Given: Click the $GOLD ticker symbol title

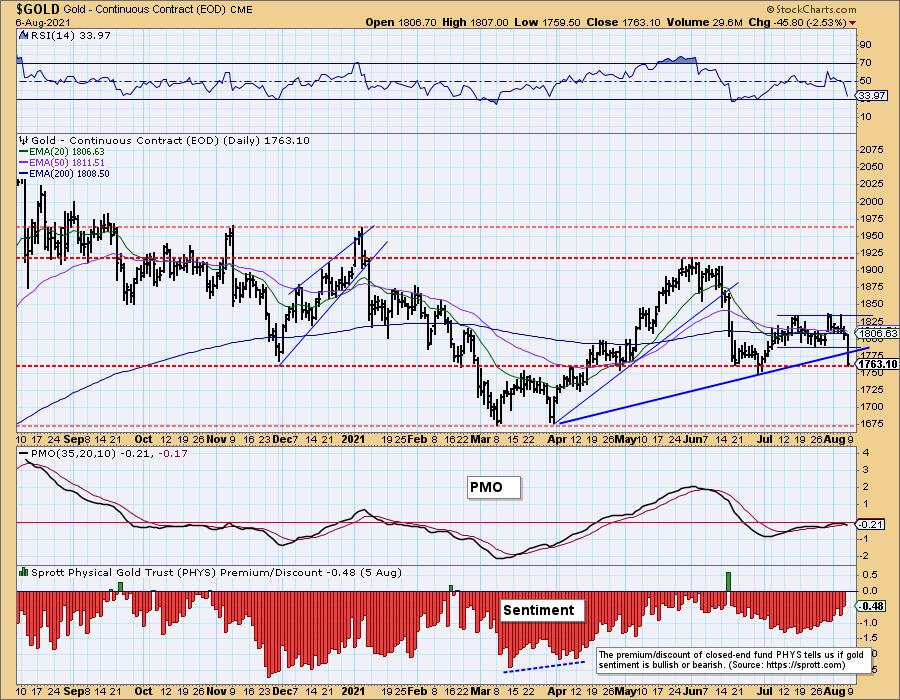Looking at the screenshot, I should [37, 9].
